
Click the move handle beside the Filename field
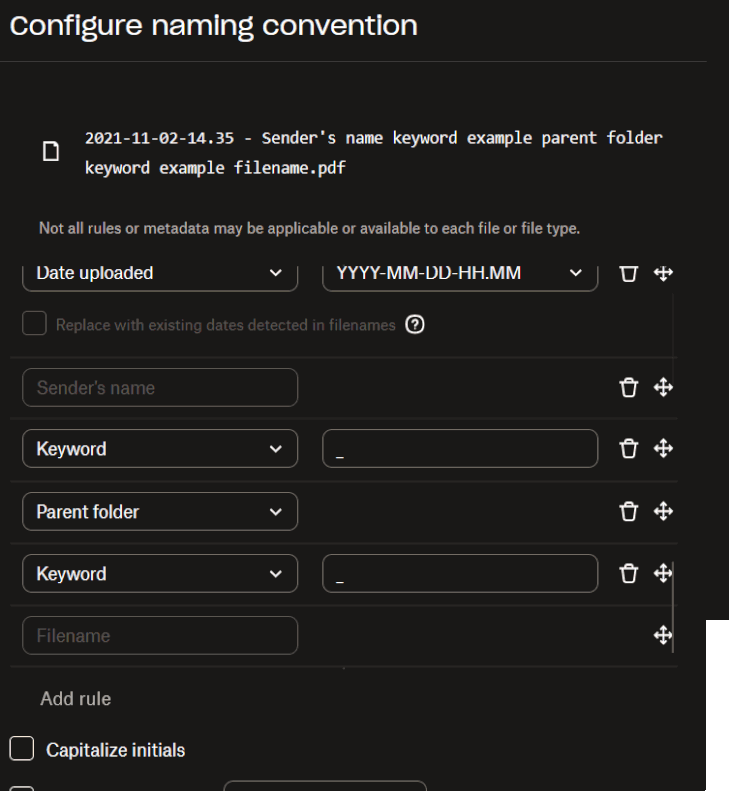click(663, 635)
